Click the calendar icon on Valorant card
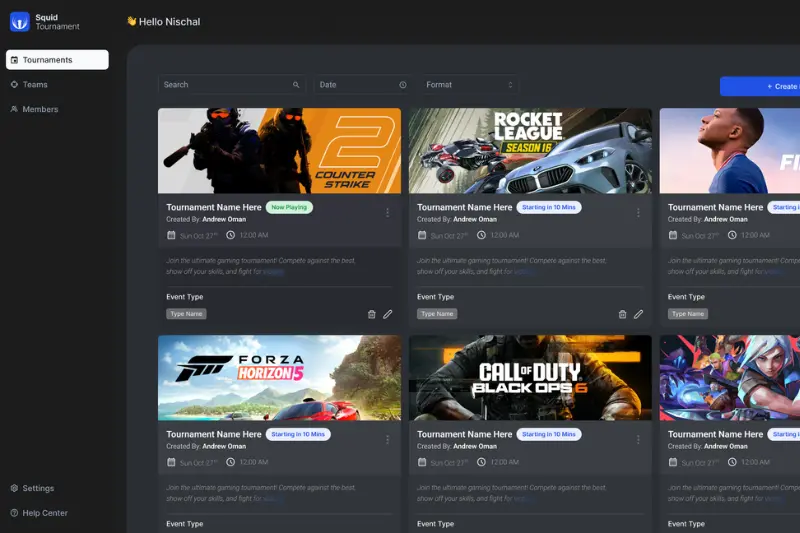Image resolution: width=800 pixels, height=533 pixels. pyautogui.click(x=673, y=462)
